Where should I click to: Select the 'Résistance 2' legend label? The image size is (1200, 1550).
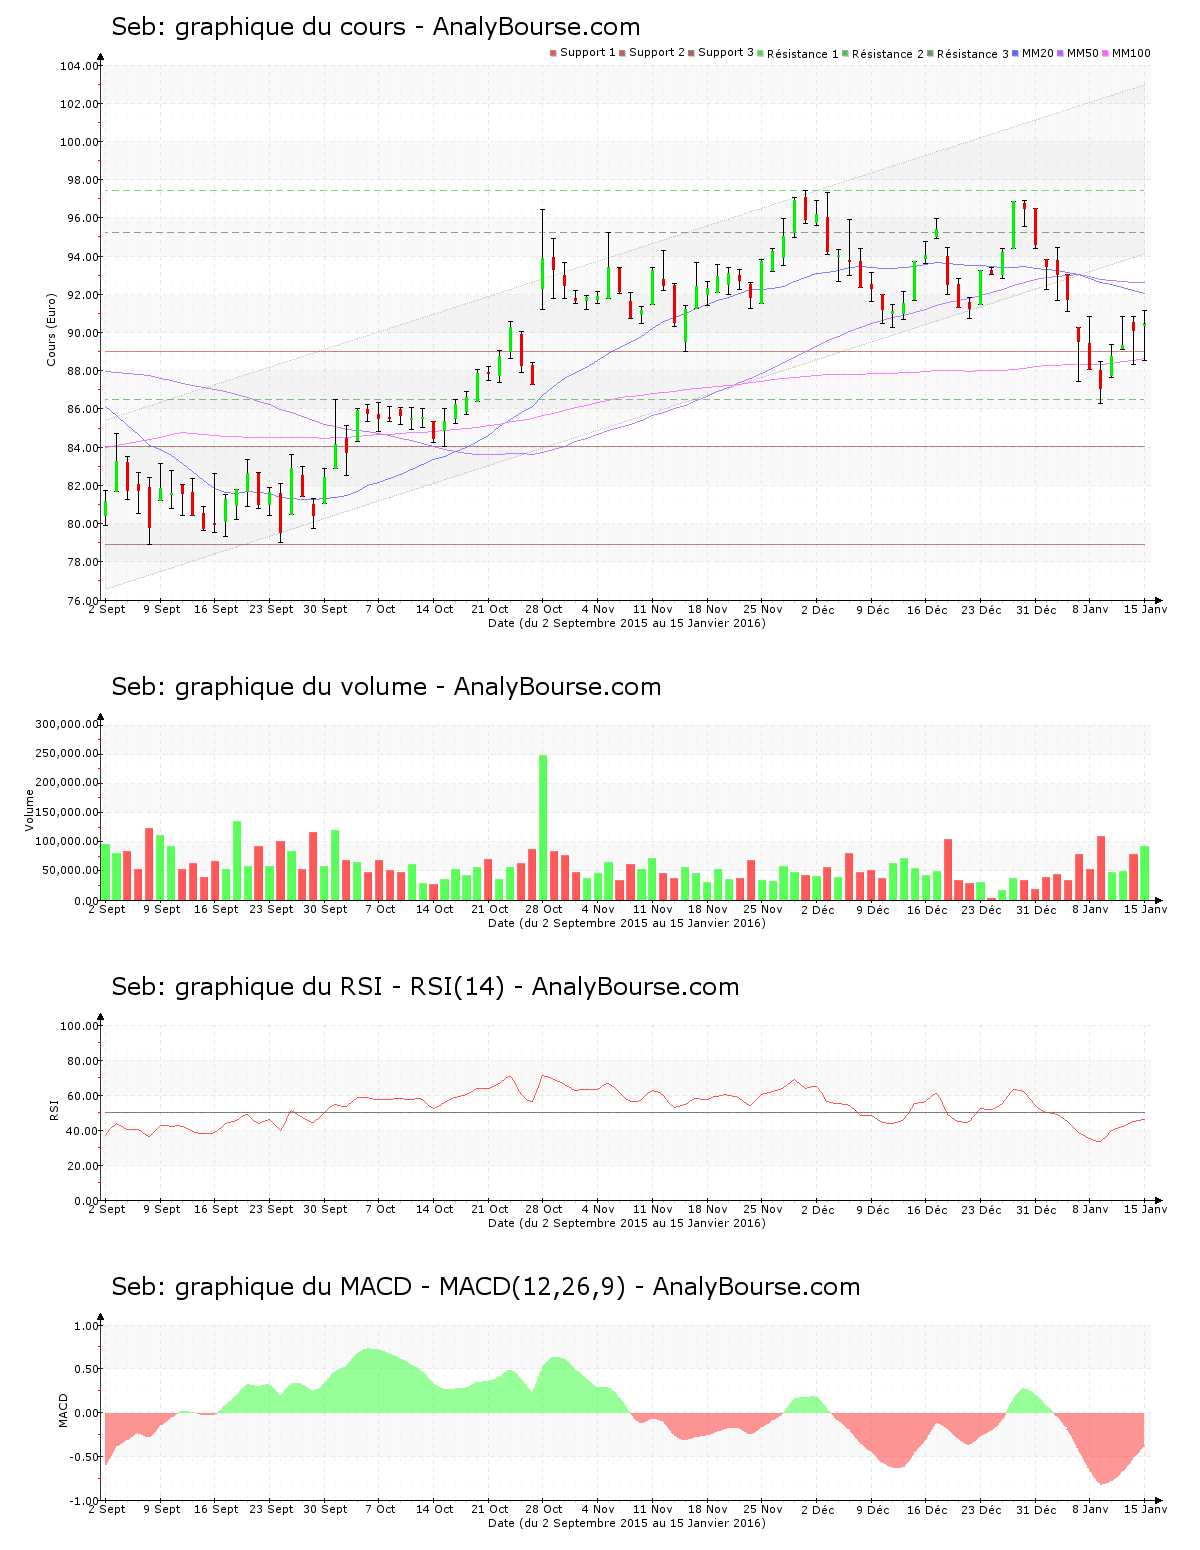[x=888, y=54]
